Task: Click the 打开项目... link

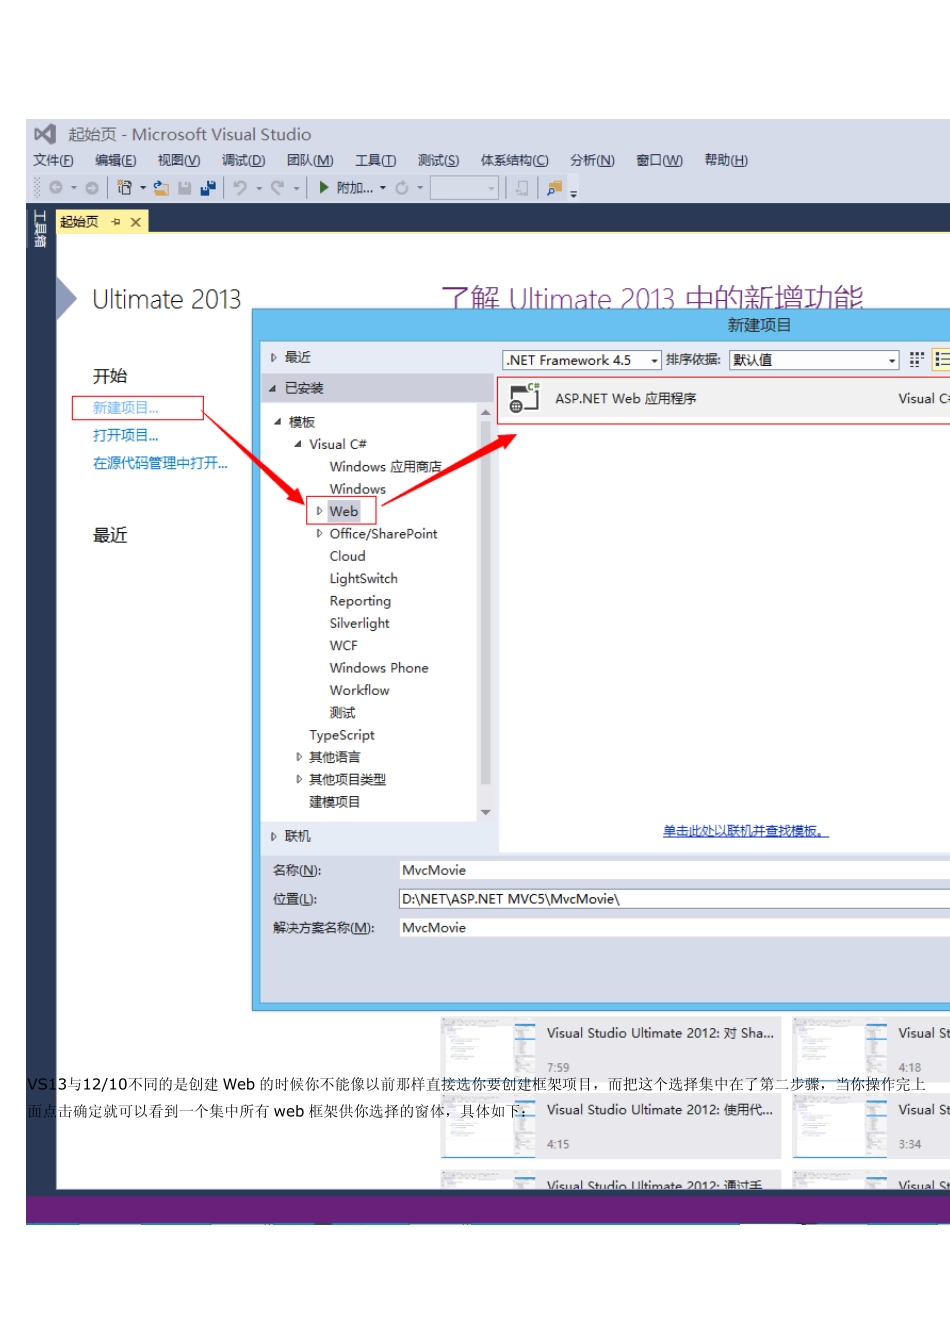Action: (126, 435)
